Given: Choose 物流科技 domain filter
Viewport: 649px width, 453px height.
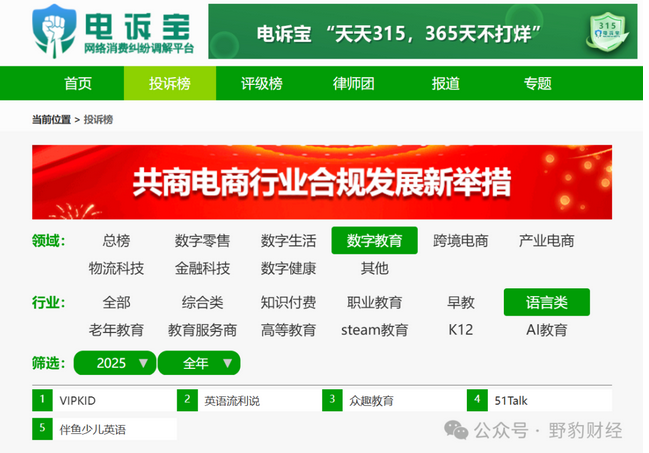Looking at the screenshot, I should tap(116, 268).
